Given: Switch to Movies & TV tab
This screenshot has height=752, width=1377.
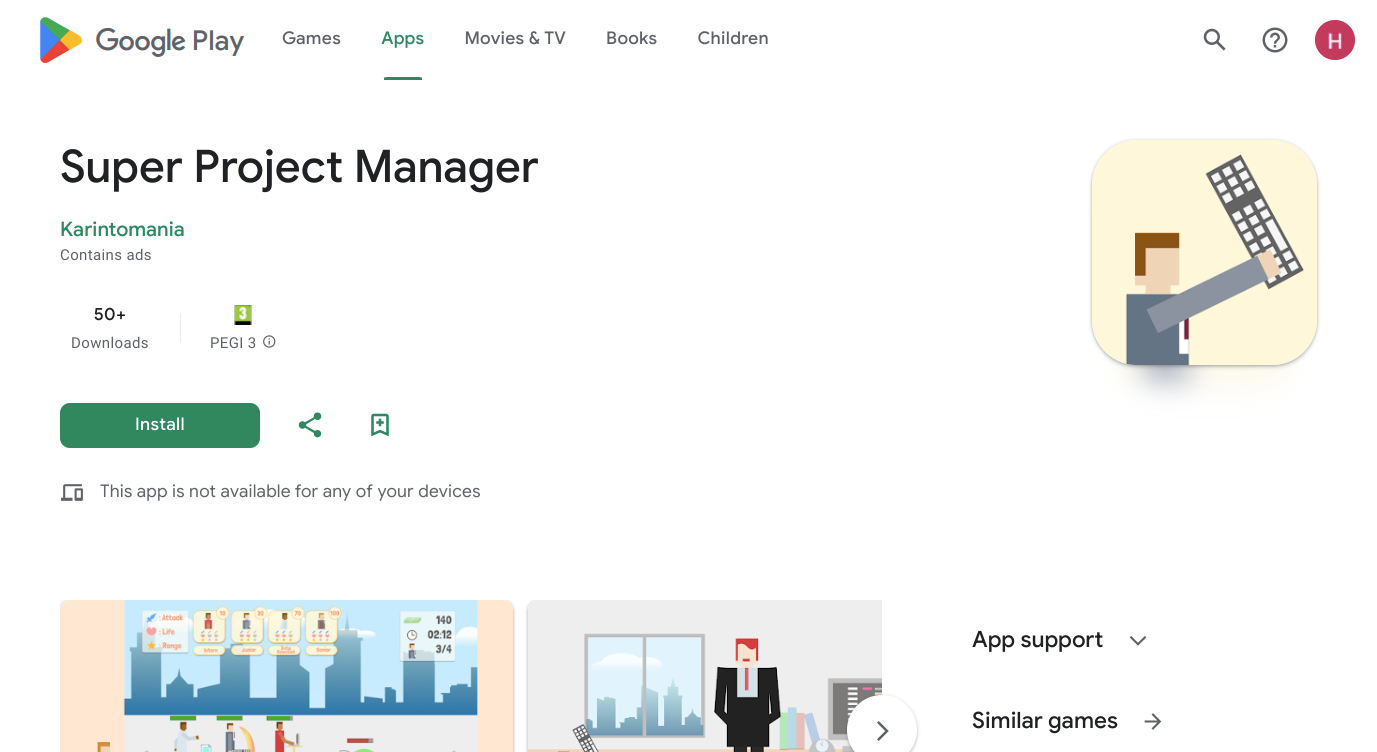Looking at the screenshot, I should tap(515, 38).
